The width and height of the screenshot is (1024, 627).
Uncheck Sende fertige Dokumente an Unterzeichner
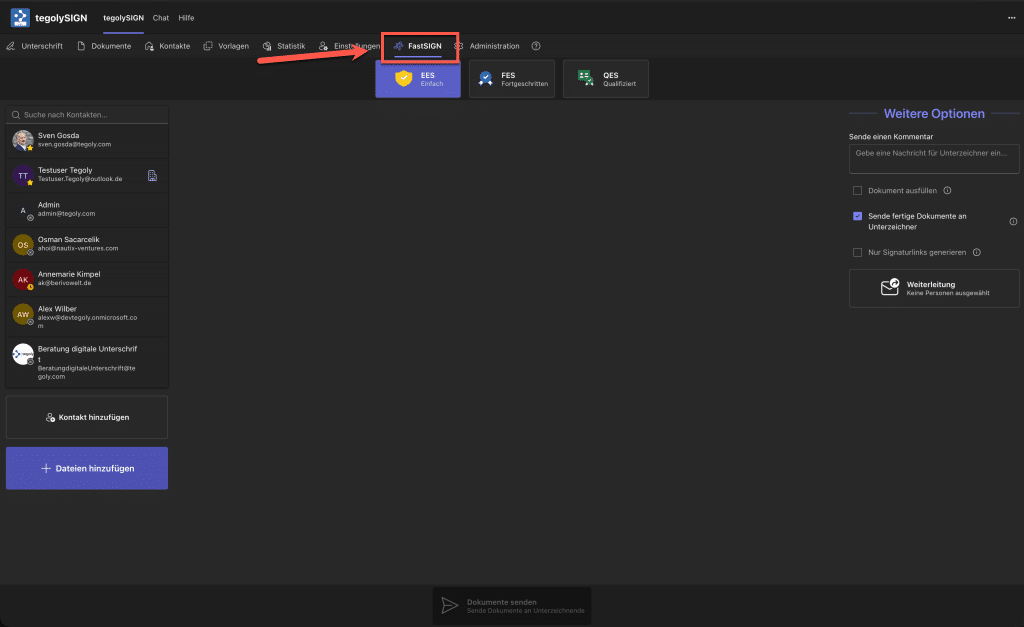857,216
